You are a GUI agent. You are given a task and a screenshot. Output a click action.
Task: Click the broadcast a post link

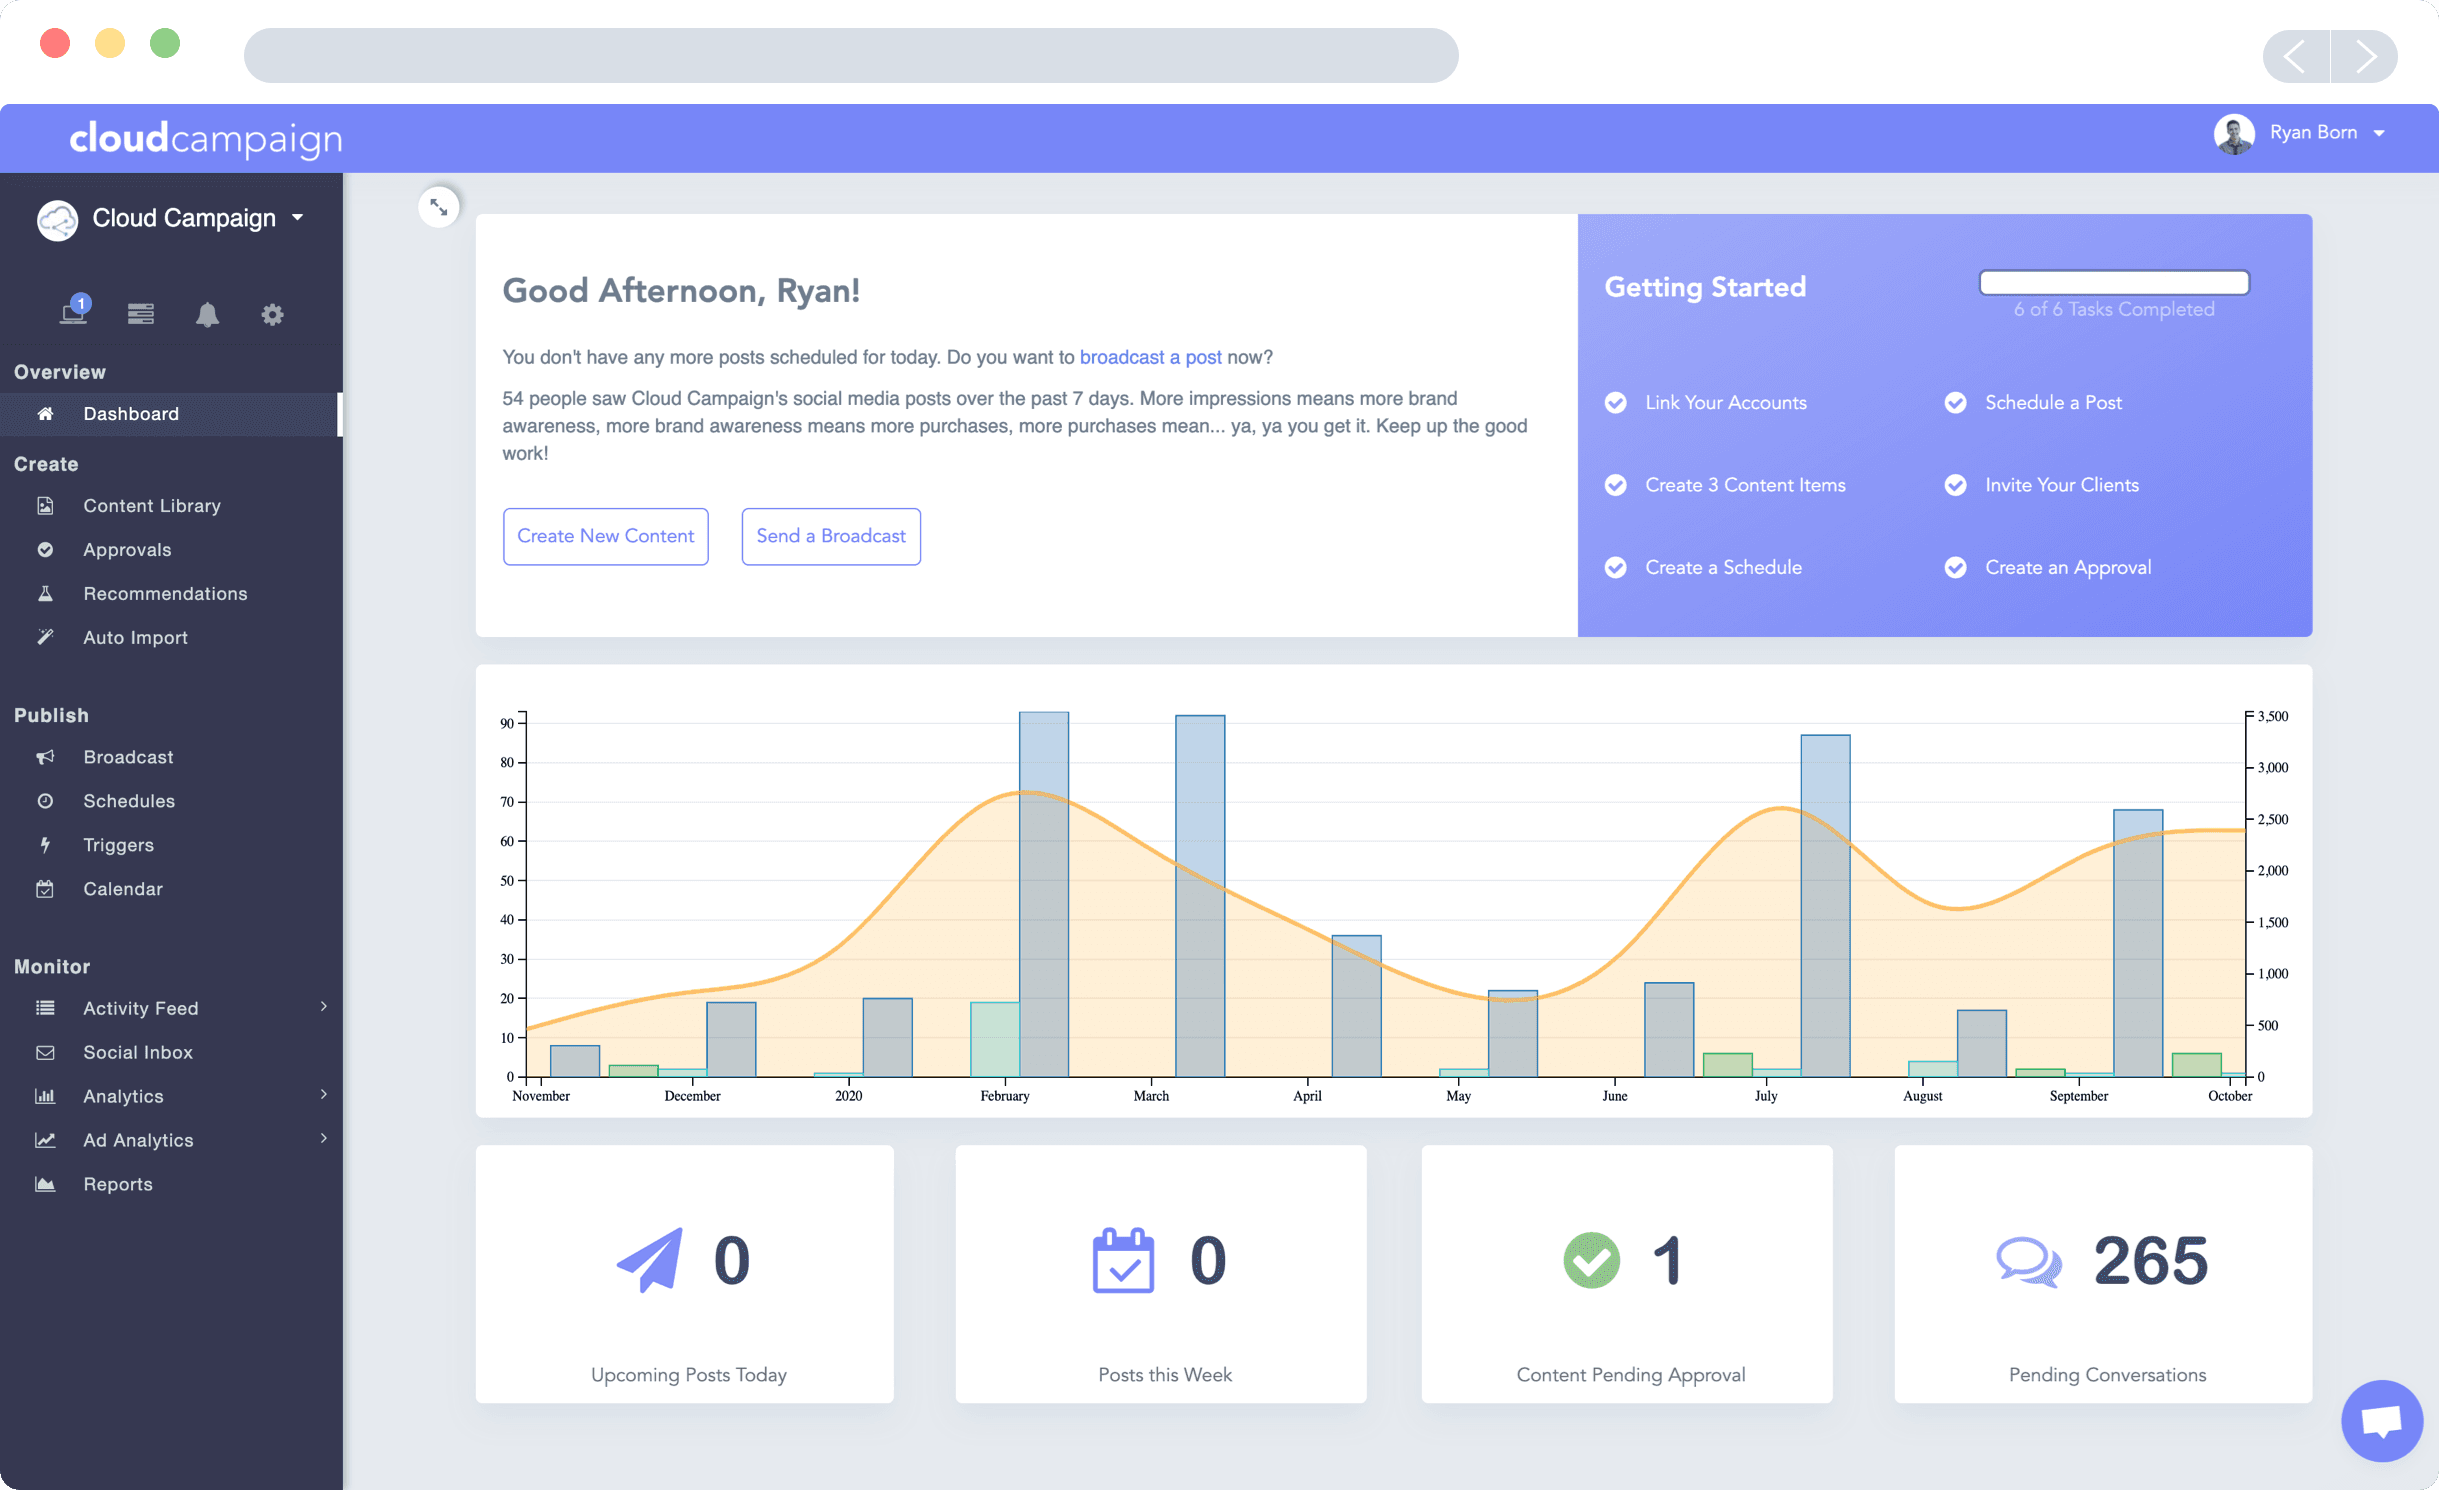pyautogui.click(x=1150, y=357)
